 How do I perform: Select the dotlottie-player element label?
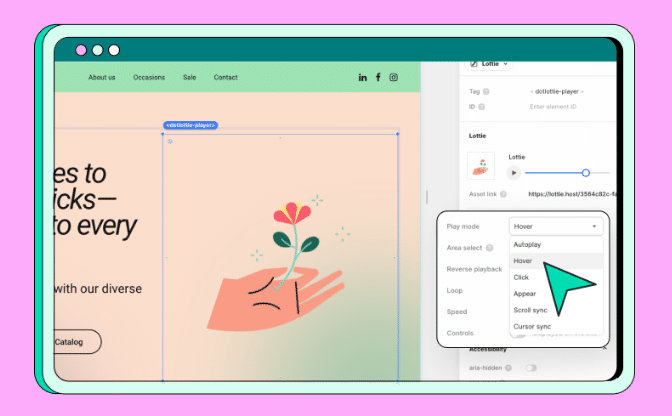(x=191, y=125)
